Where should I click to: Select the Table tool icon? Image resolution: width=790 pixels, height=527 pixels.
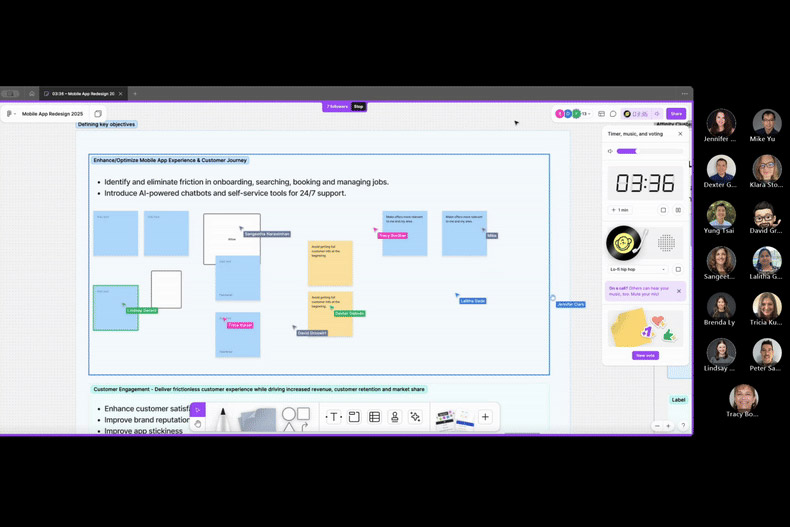tap(374, 417)
